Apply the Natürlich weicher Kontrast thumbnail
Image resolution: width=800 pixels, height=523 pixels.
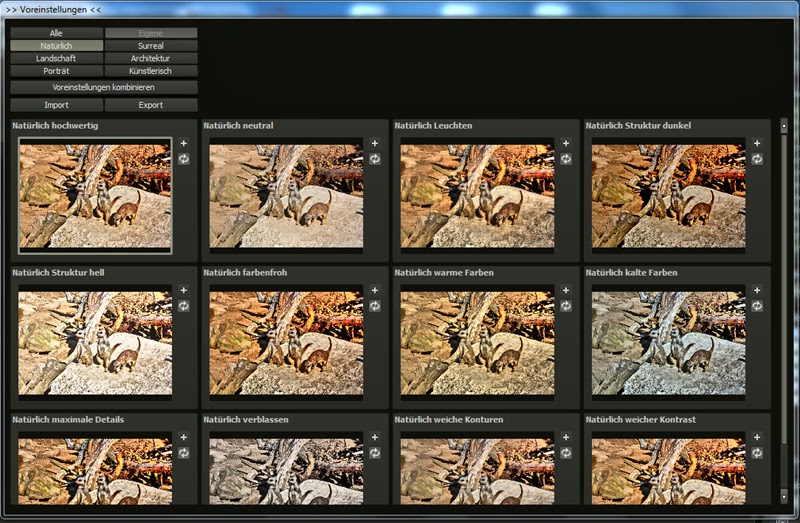pyautogui.click(x=668, y=468)
